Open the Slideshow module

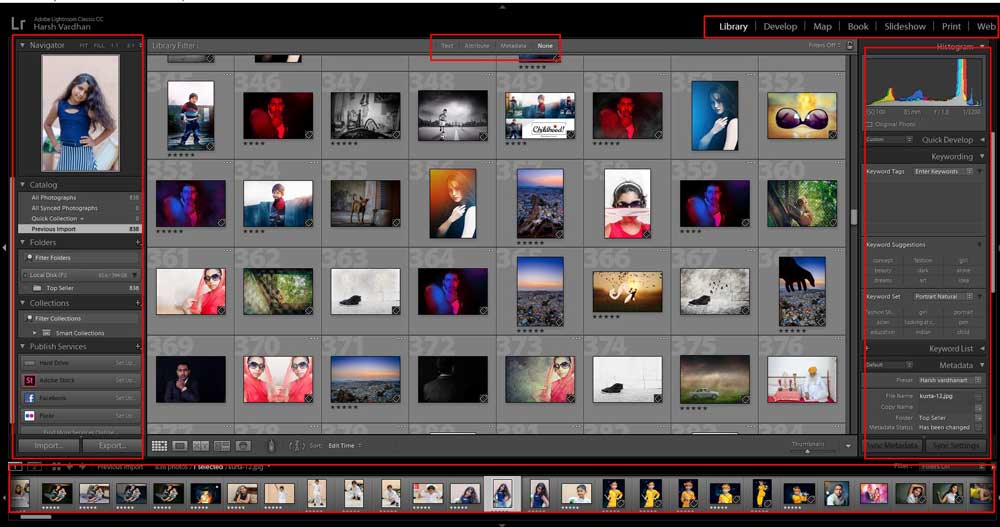click(x=904, y=27)
